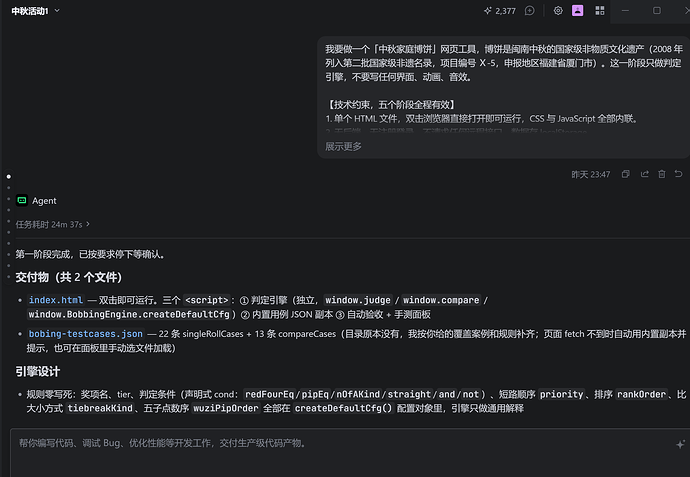Click the 引擎设计 heading
This screenshot has height=477, width=690.
click(37, 371)
